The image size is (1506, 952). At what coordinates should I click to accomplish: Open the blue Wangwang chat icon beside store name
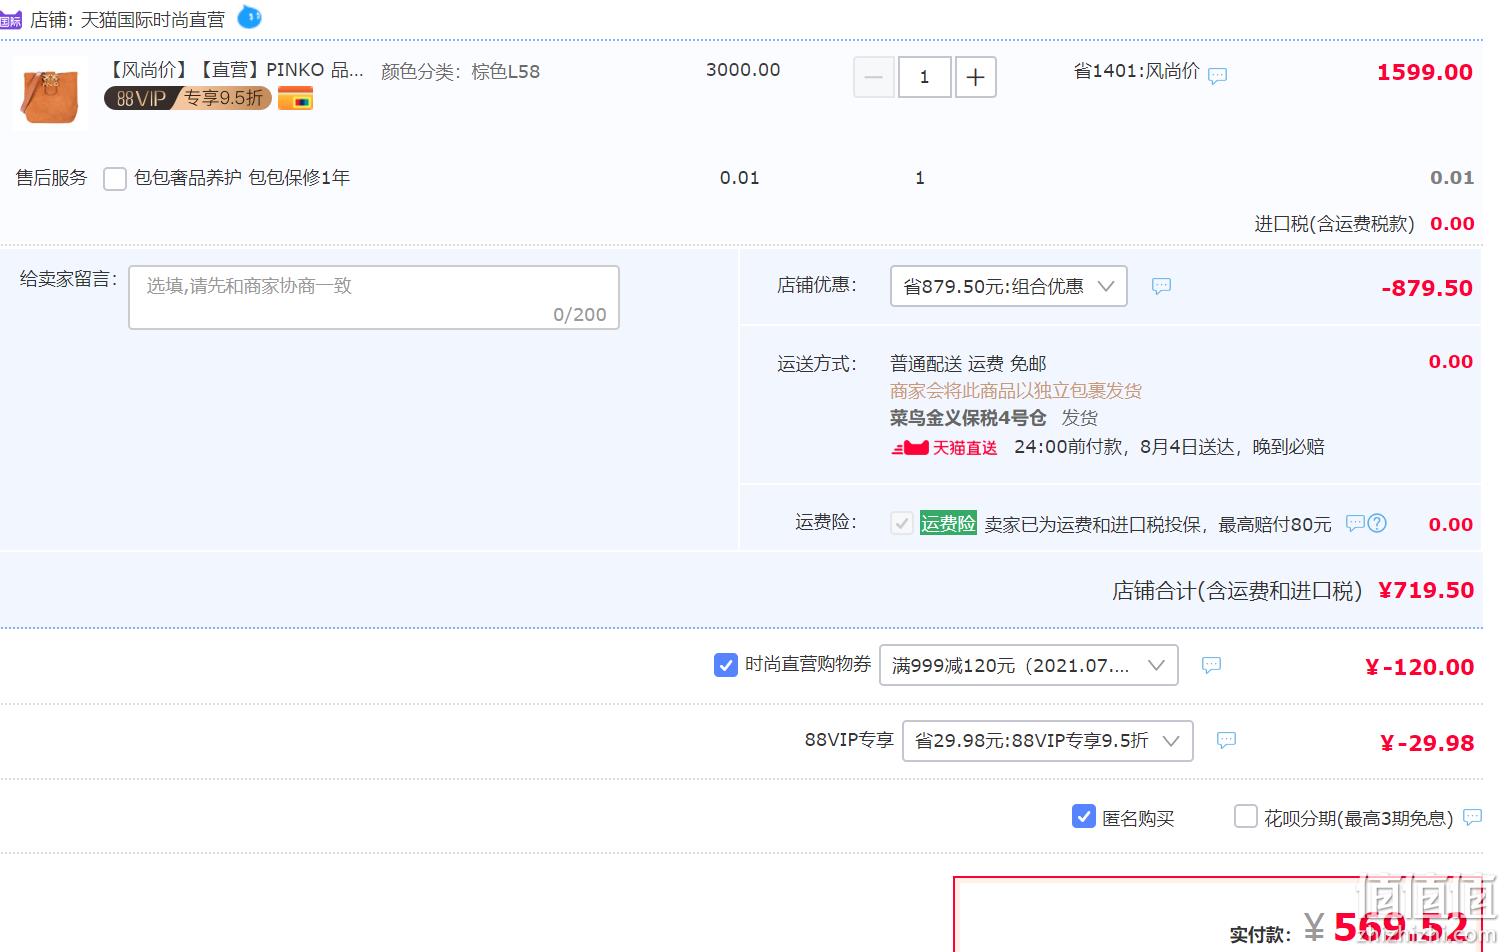pos(249,17)
